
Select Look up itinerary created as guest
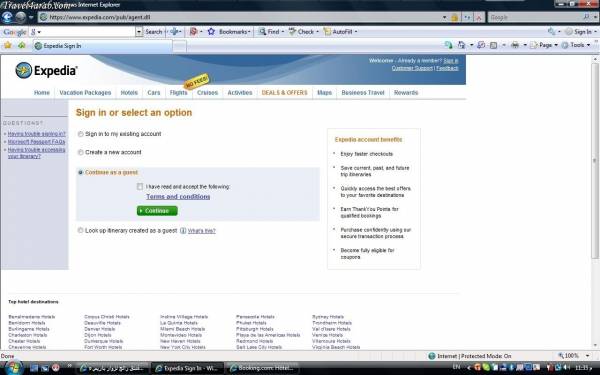(80, 230)
